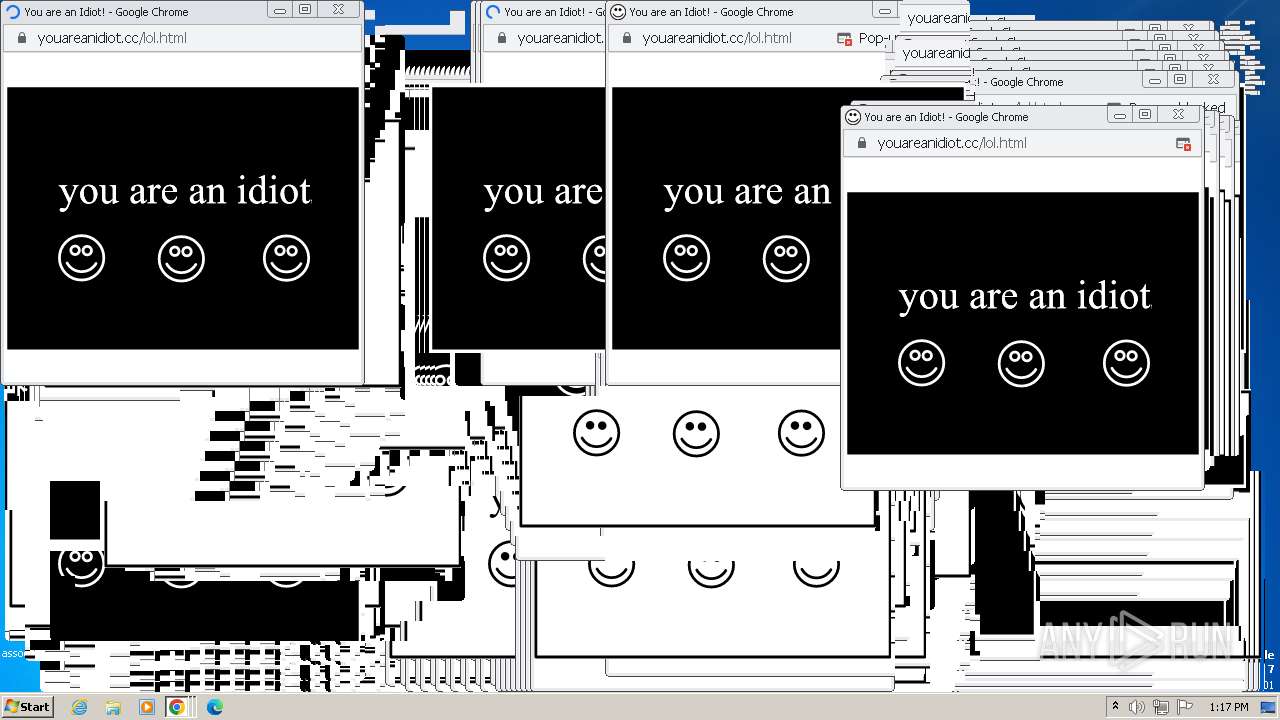The image size is (1280, 720).
Task: Select the URL in the front window's address bar
Action: click(952, 143)
